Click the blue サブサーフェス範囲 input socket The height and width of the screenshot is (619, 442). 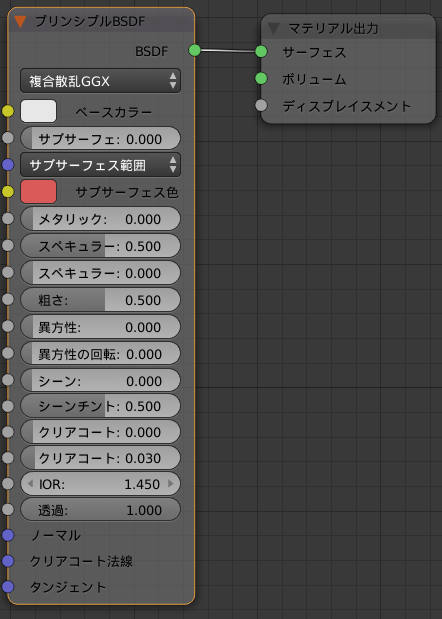[8, 165]
